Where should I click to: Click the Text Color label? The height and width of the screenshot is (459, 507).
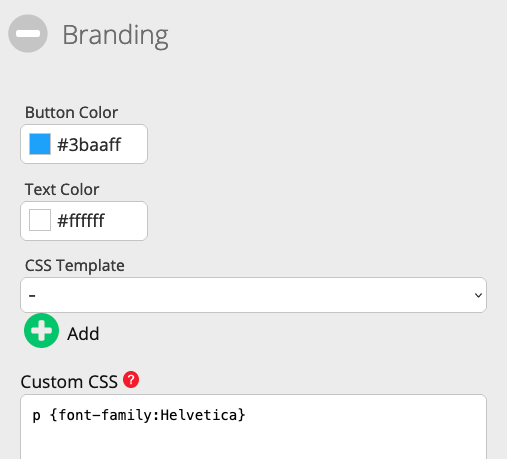(62, 189)
